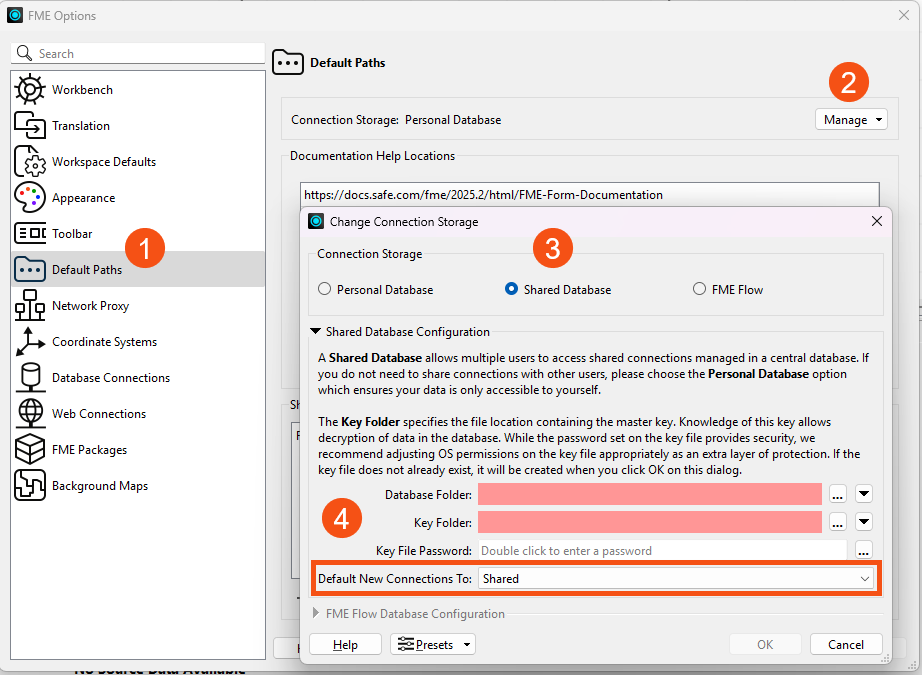Open the Workbench settings icon

(x=29, y=90)
